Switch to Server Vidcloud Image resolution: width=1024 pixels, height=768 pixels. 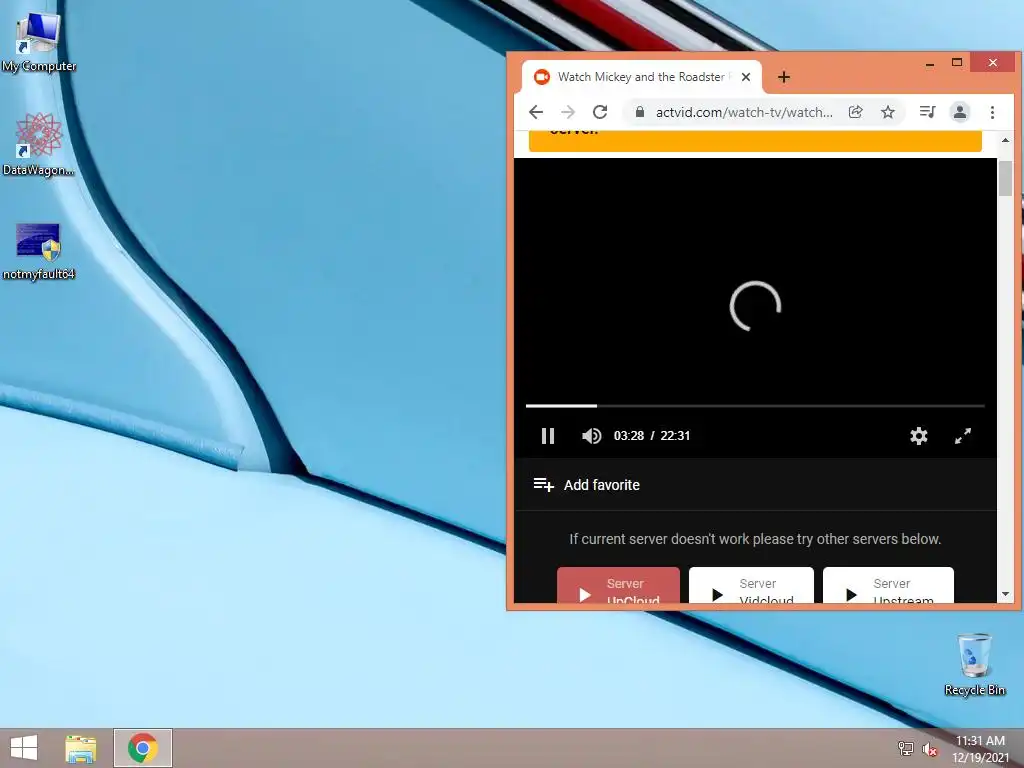point(751,586)
